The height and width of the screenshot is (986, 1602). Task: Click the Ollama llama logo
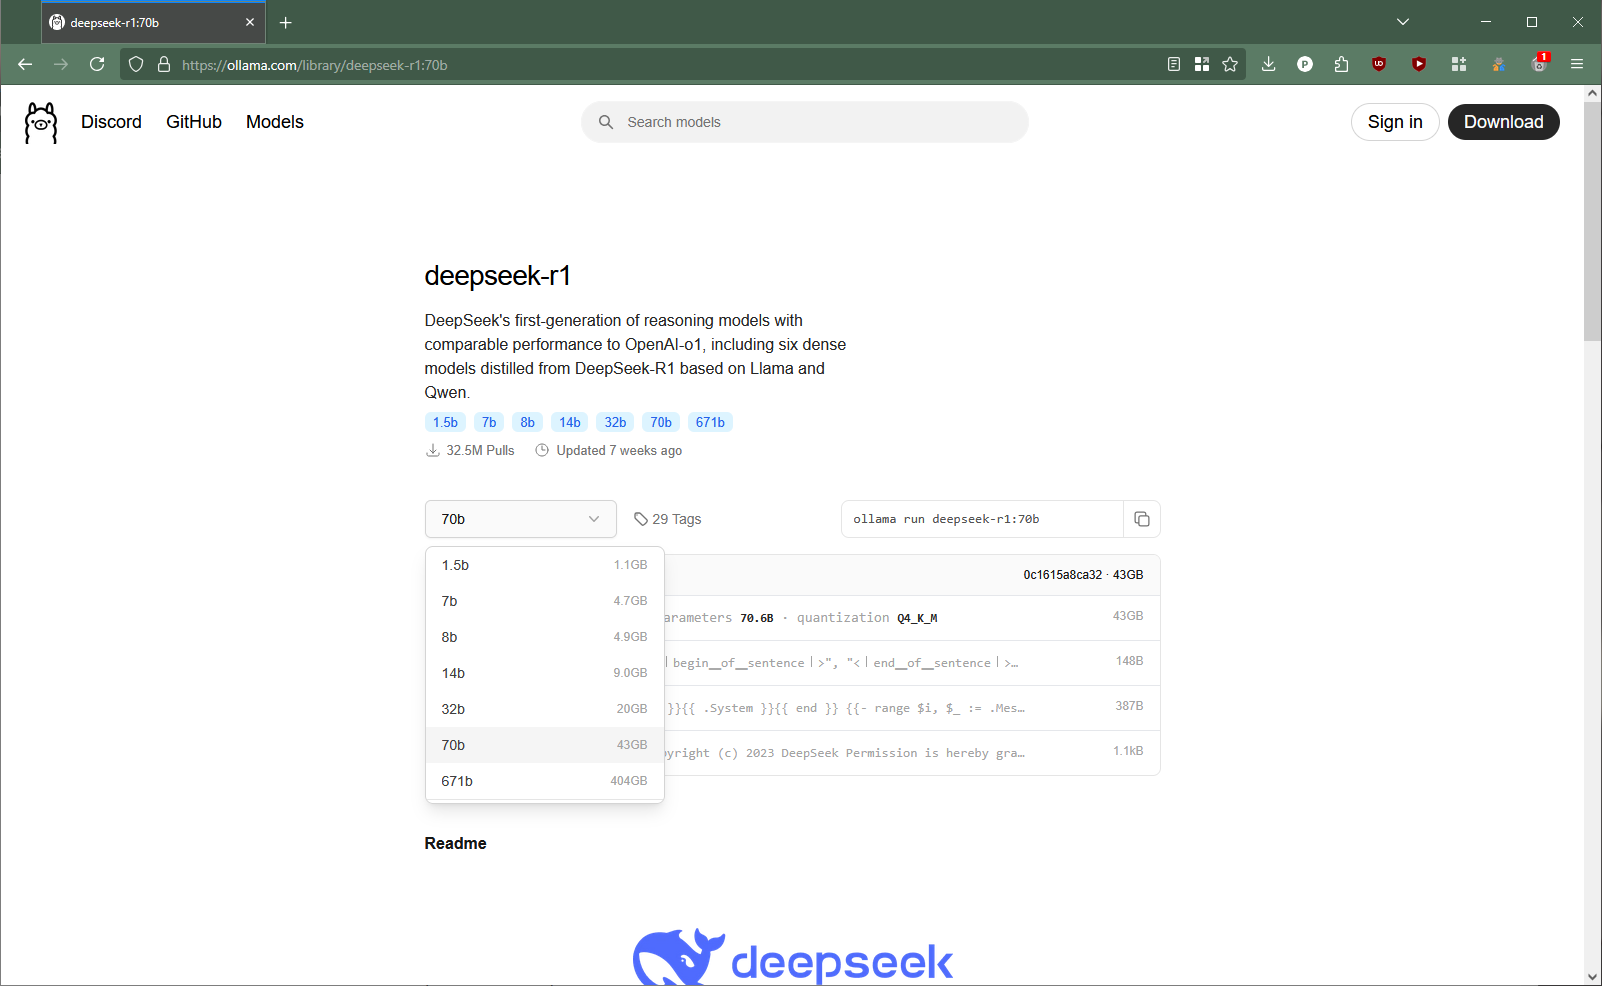41,122
